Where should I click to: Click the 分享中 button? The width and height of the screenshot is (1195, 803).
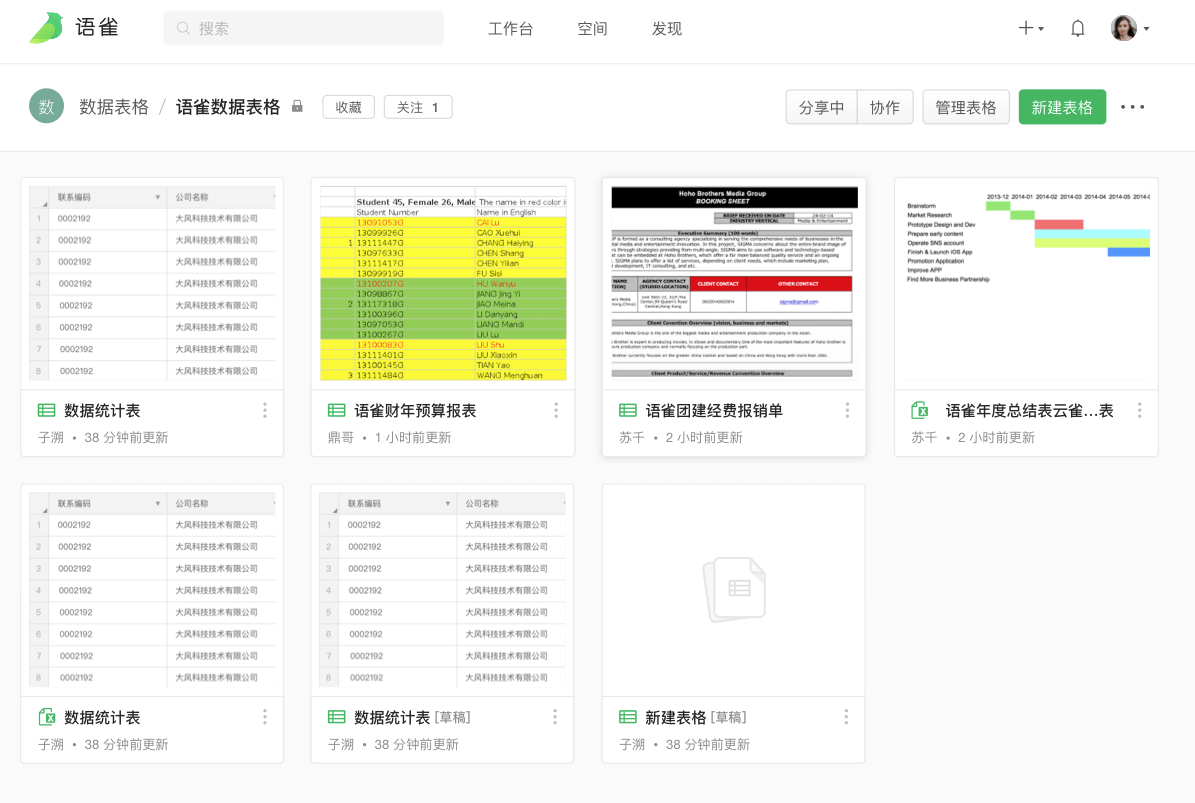821,107
